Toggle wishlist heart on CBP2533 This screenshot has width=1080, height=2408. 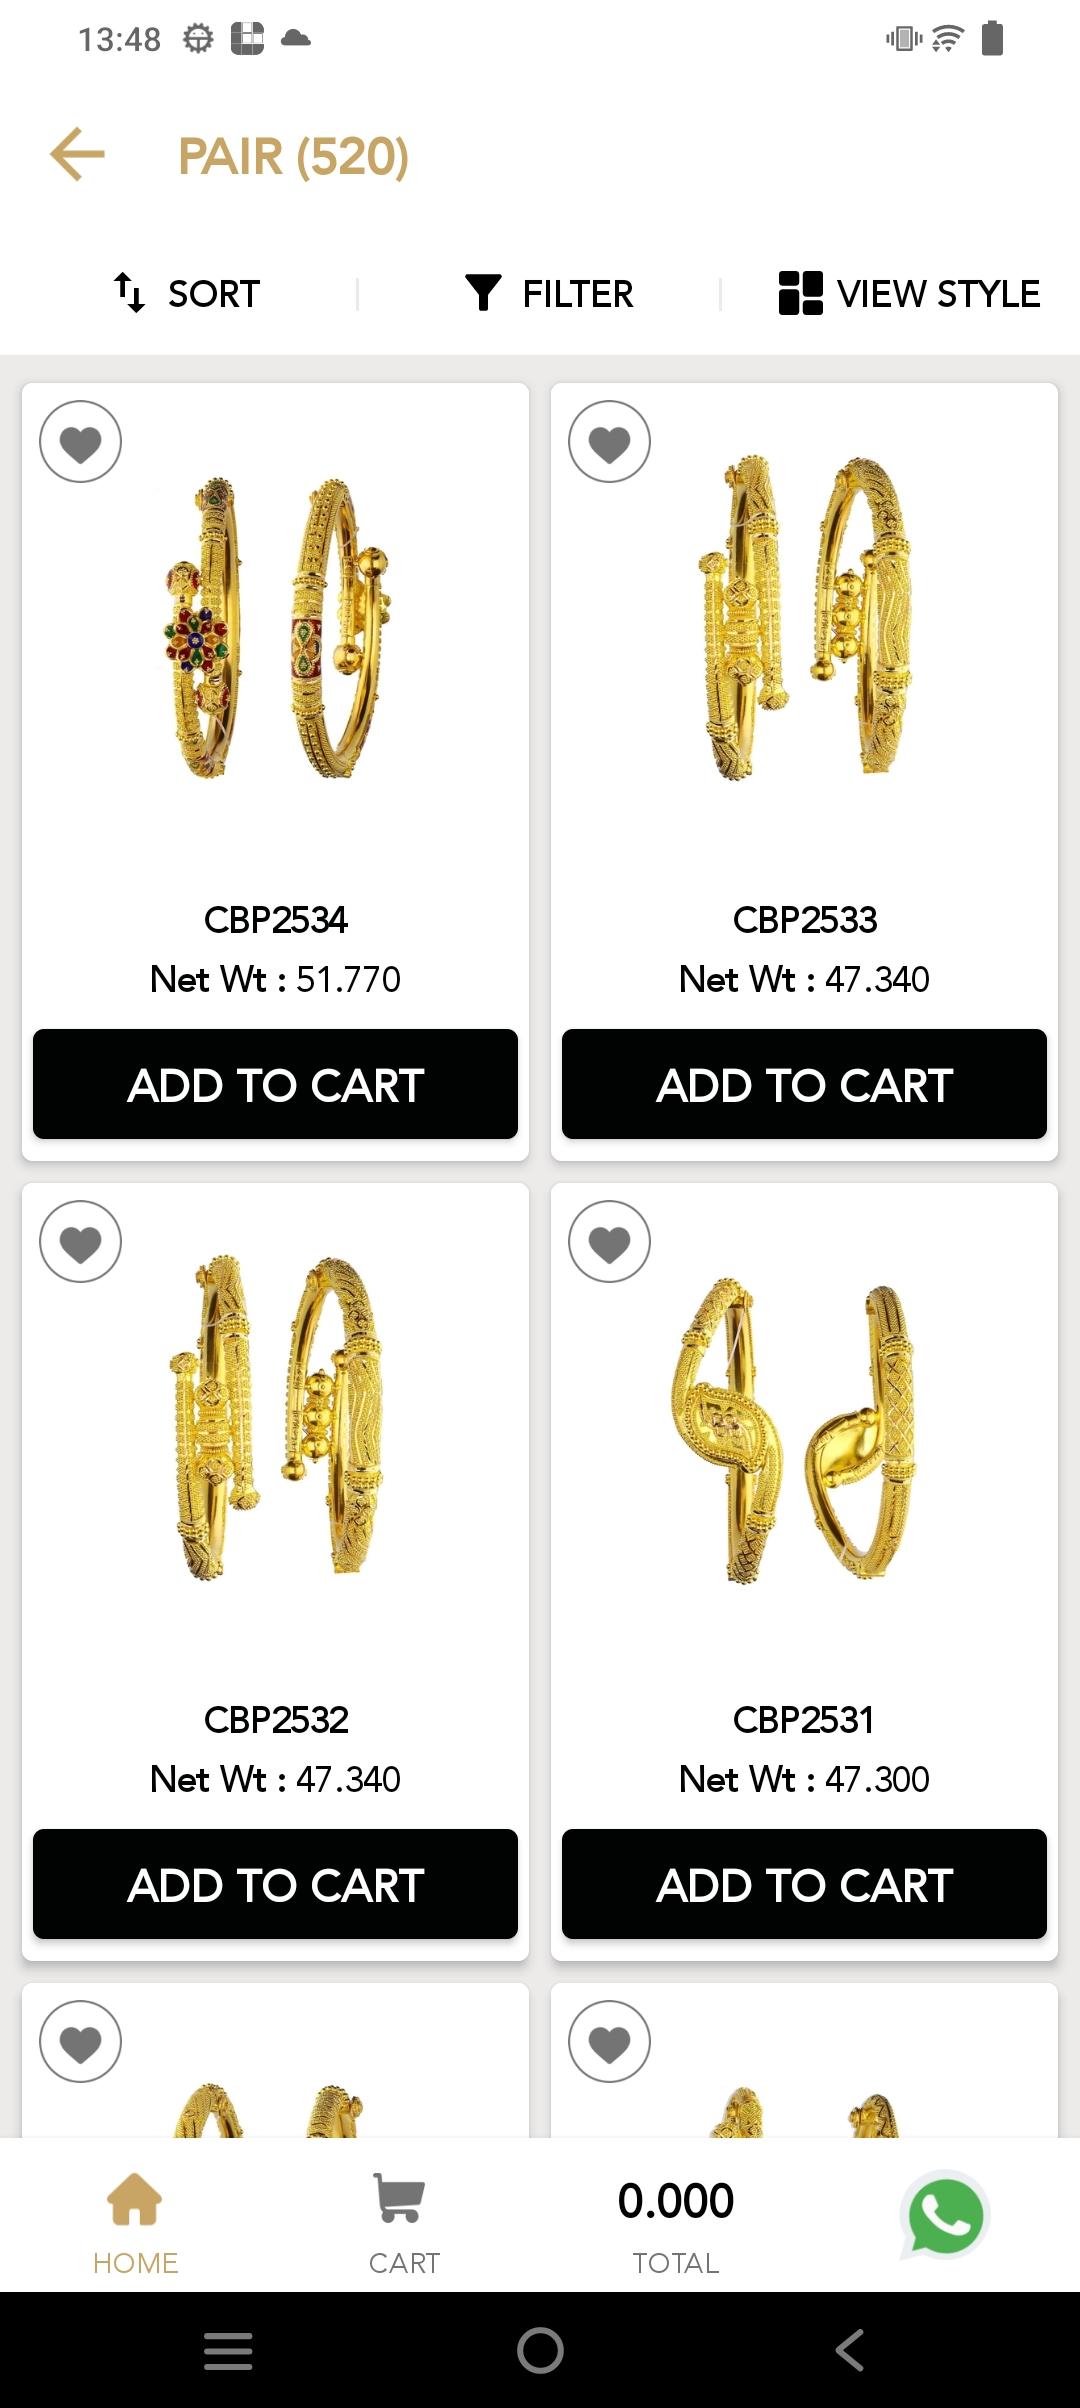(x=609, y=442)
